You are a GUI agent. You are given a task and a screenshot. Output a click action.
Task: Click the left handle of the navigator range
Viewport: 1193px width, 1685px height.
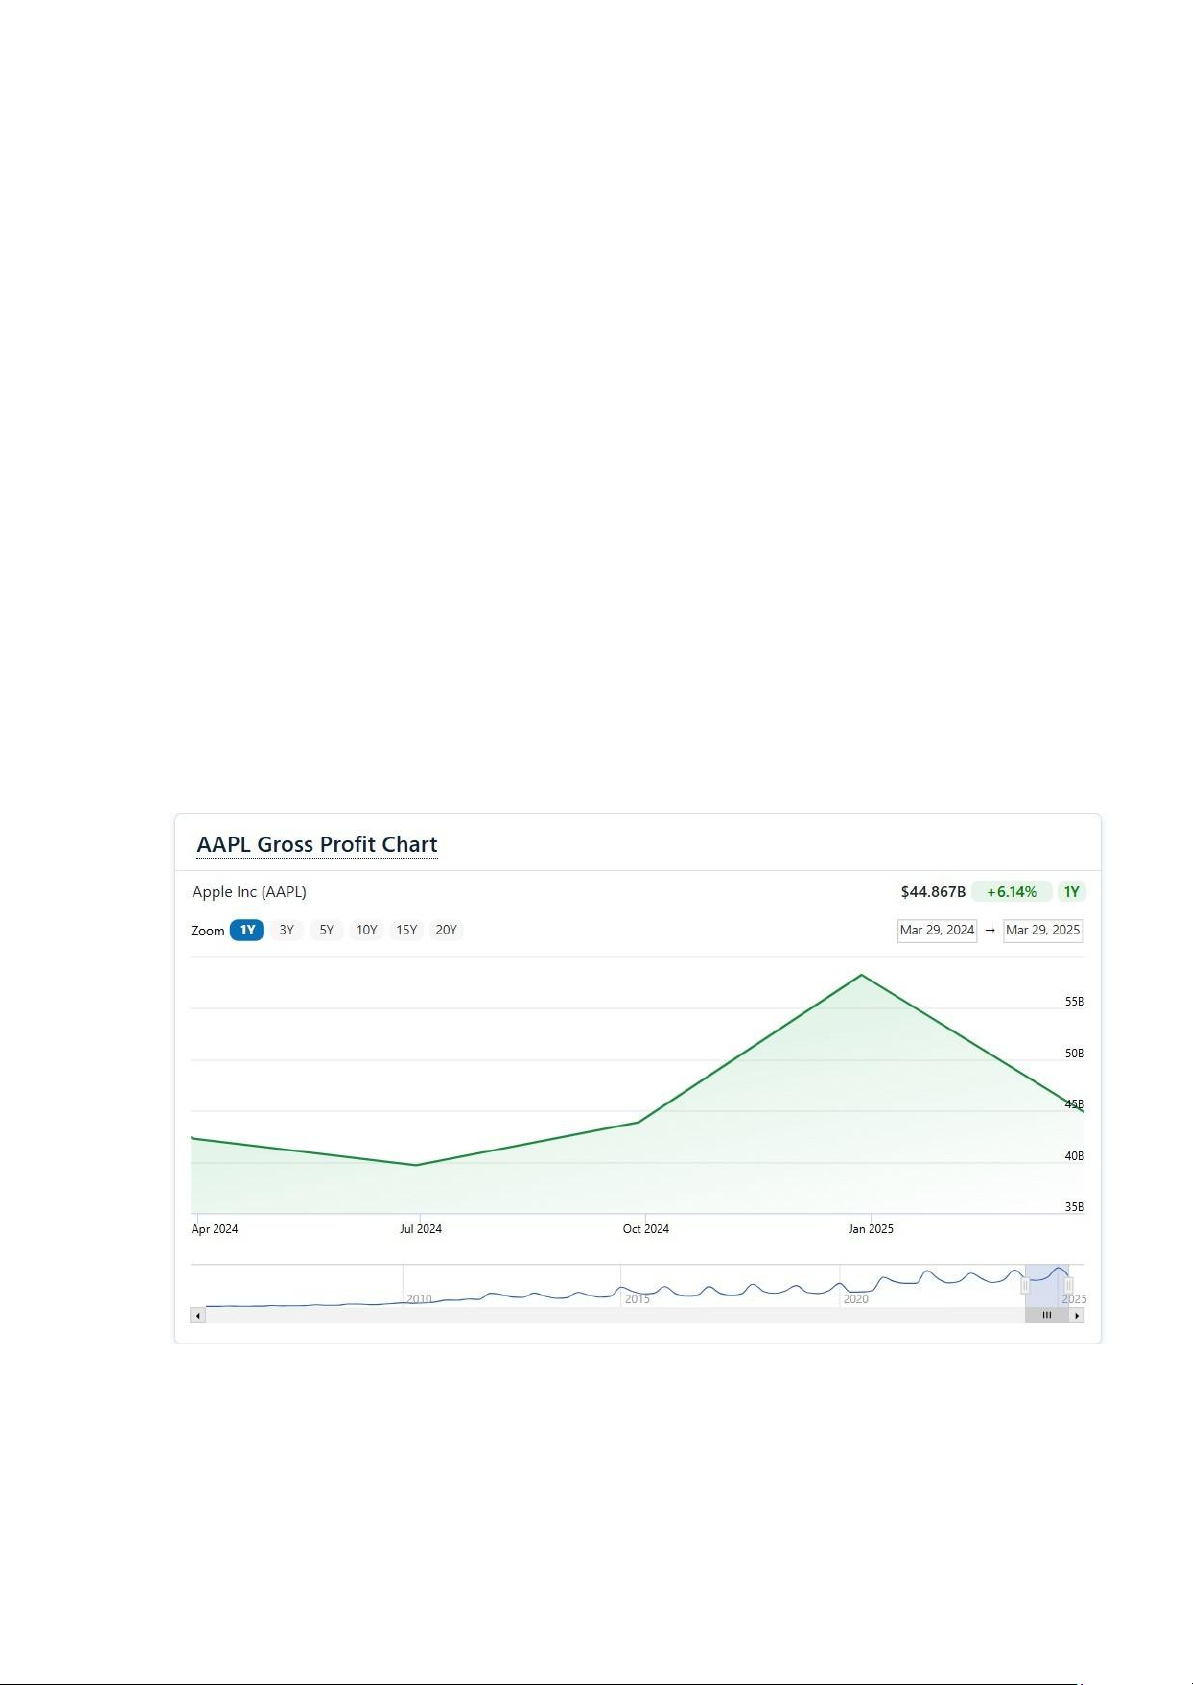point(1025,1285)
